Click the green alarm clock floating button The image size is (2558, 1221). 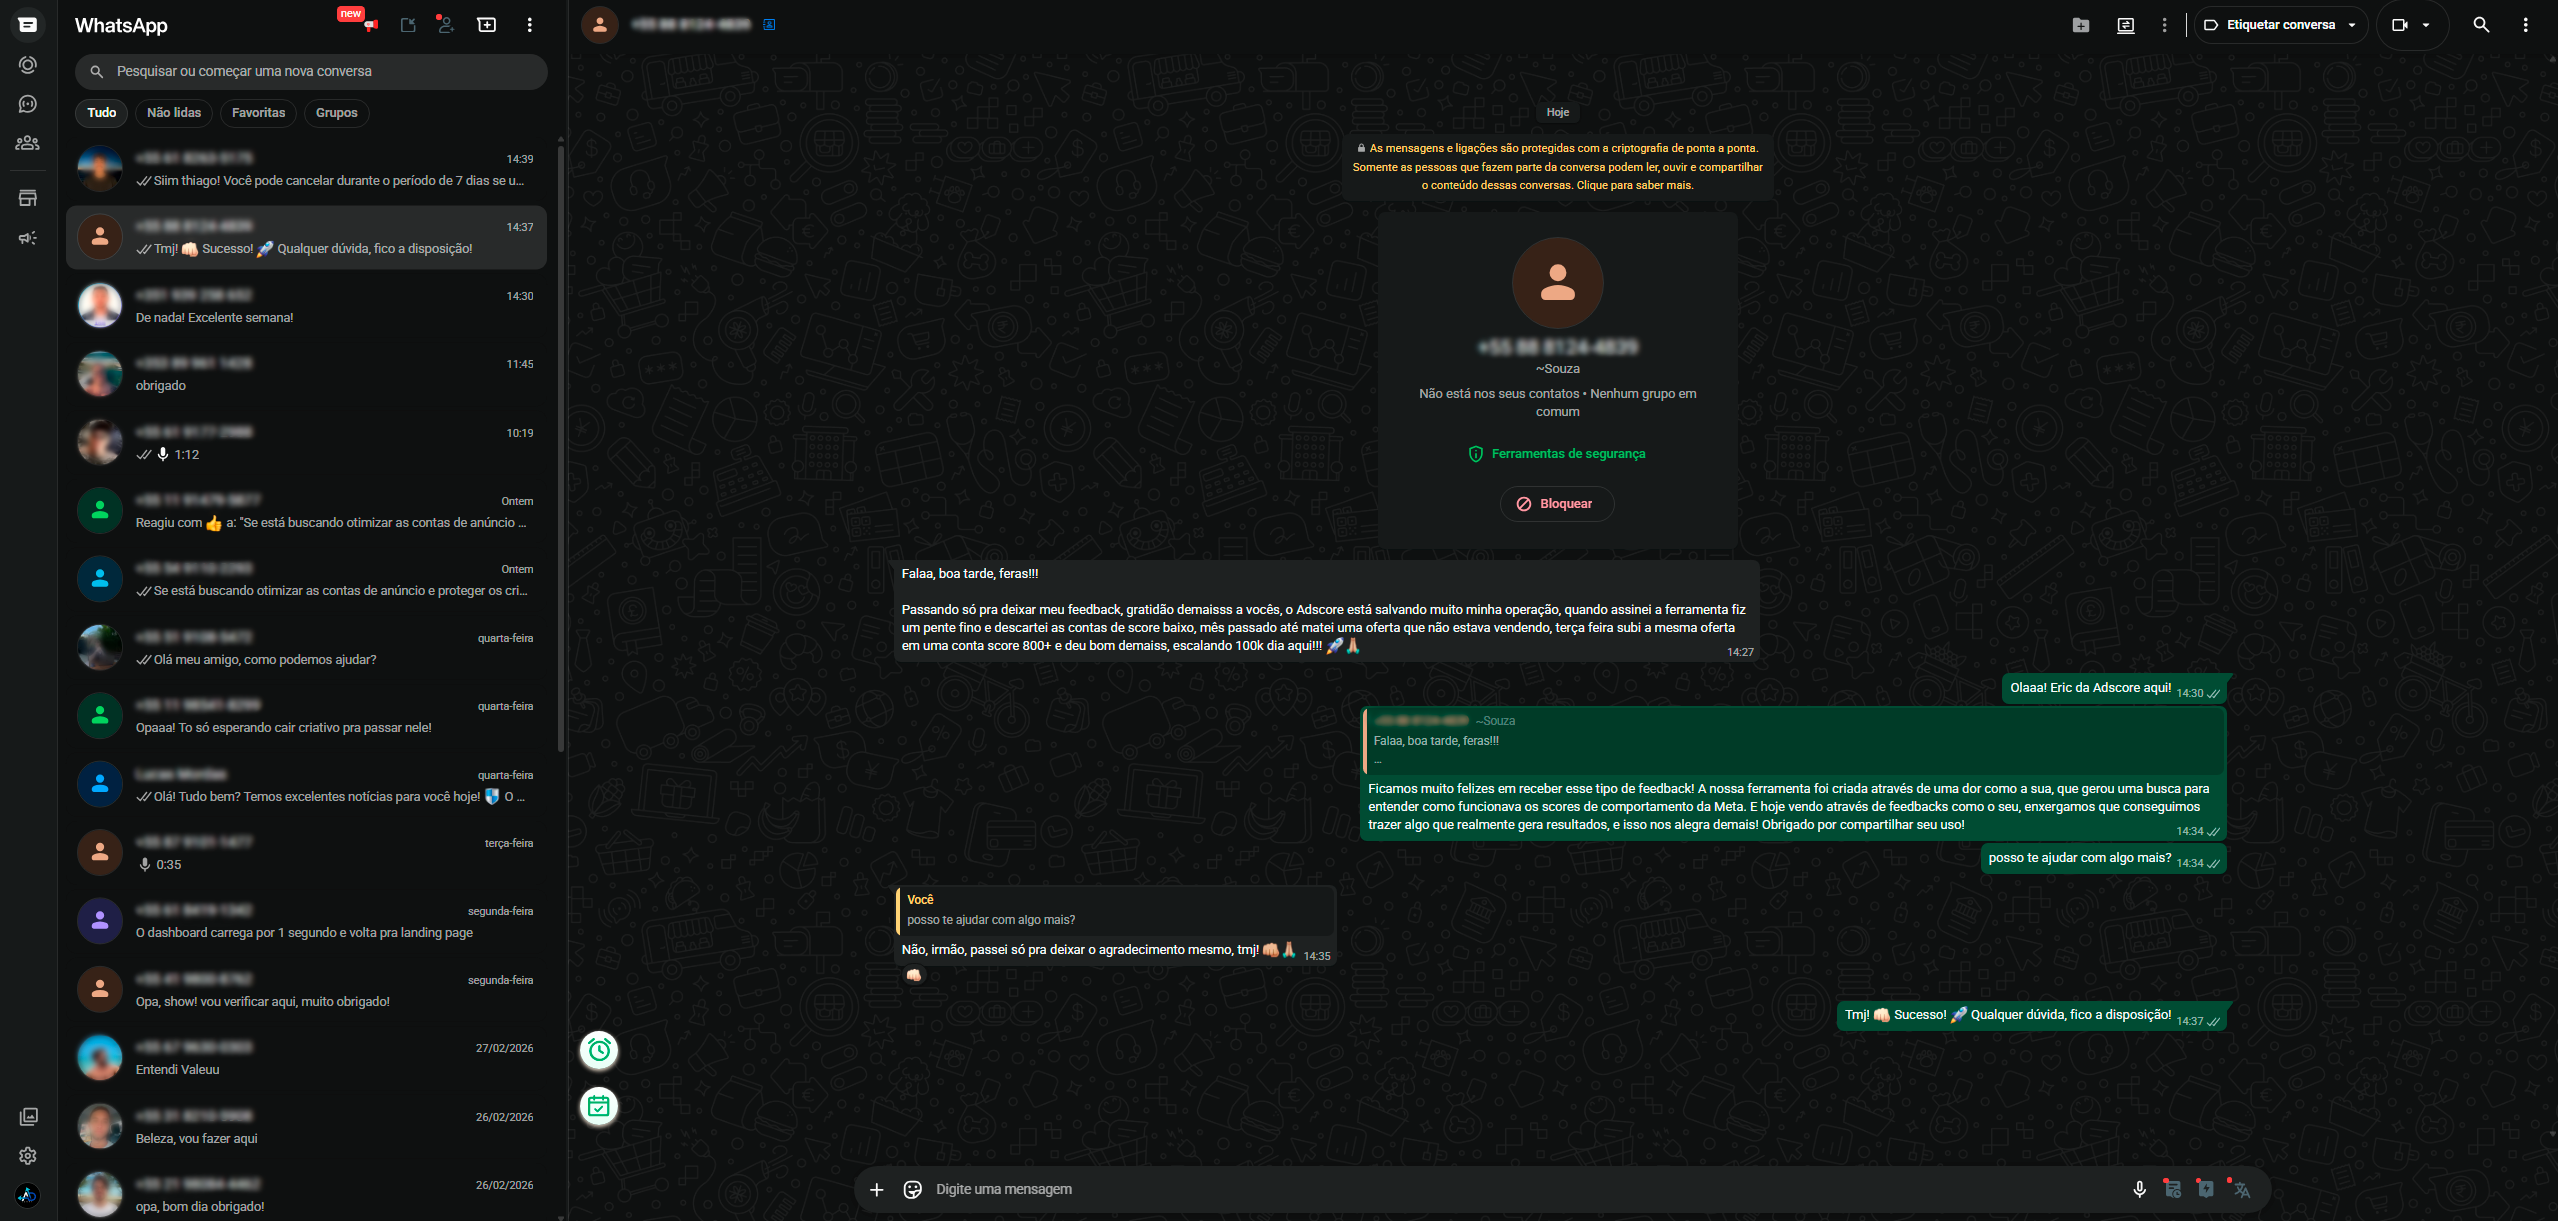click(599, 1050)
